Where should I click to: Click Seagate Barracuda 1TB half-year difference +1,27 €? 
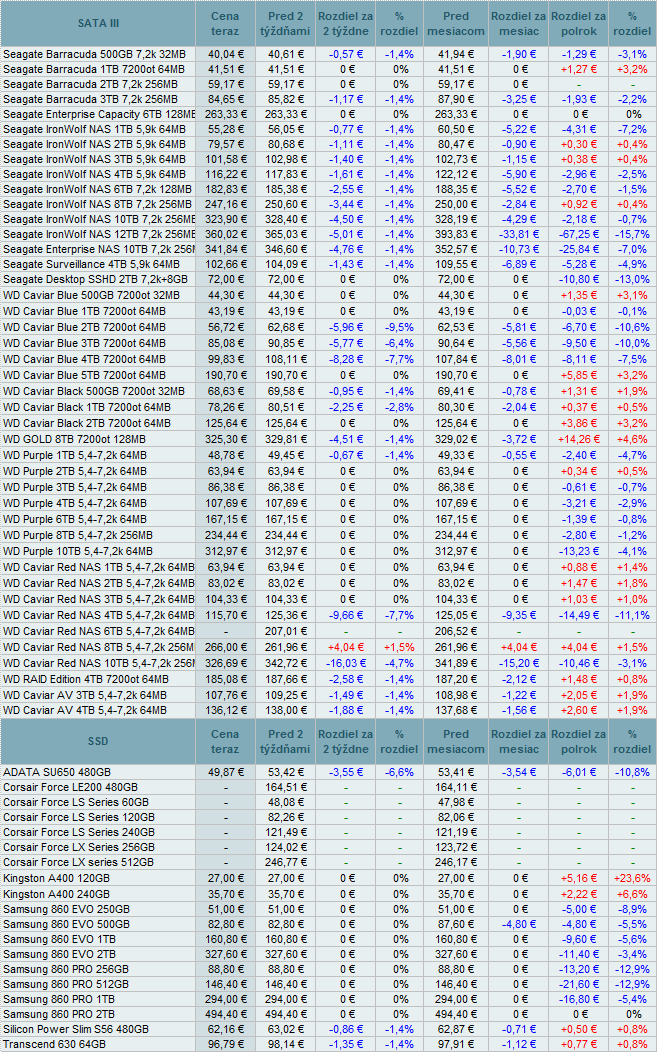[578, 69]
